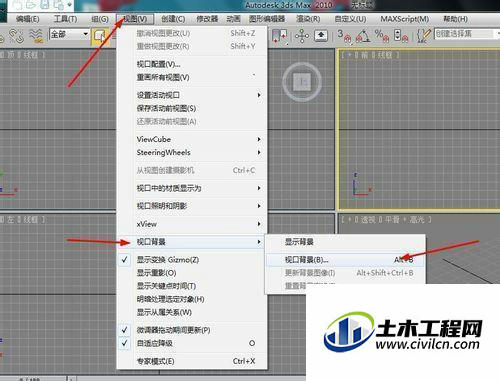Expand the 视口中的材质显示为 submenu
The height and width of the screenshot is (381, 500).
pos(192,188)
